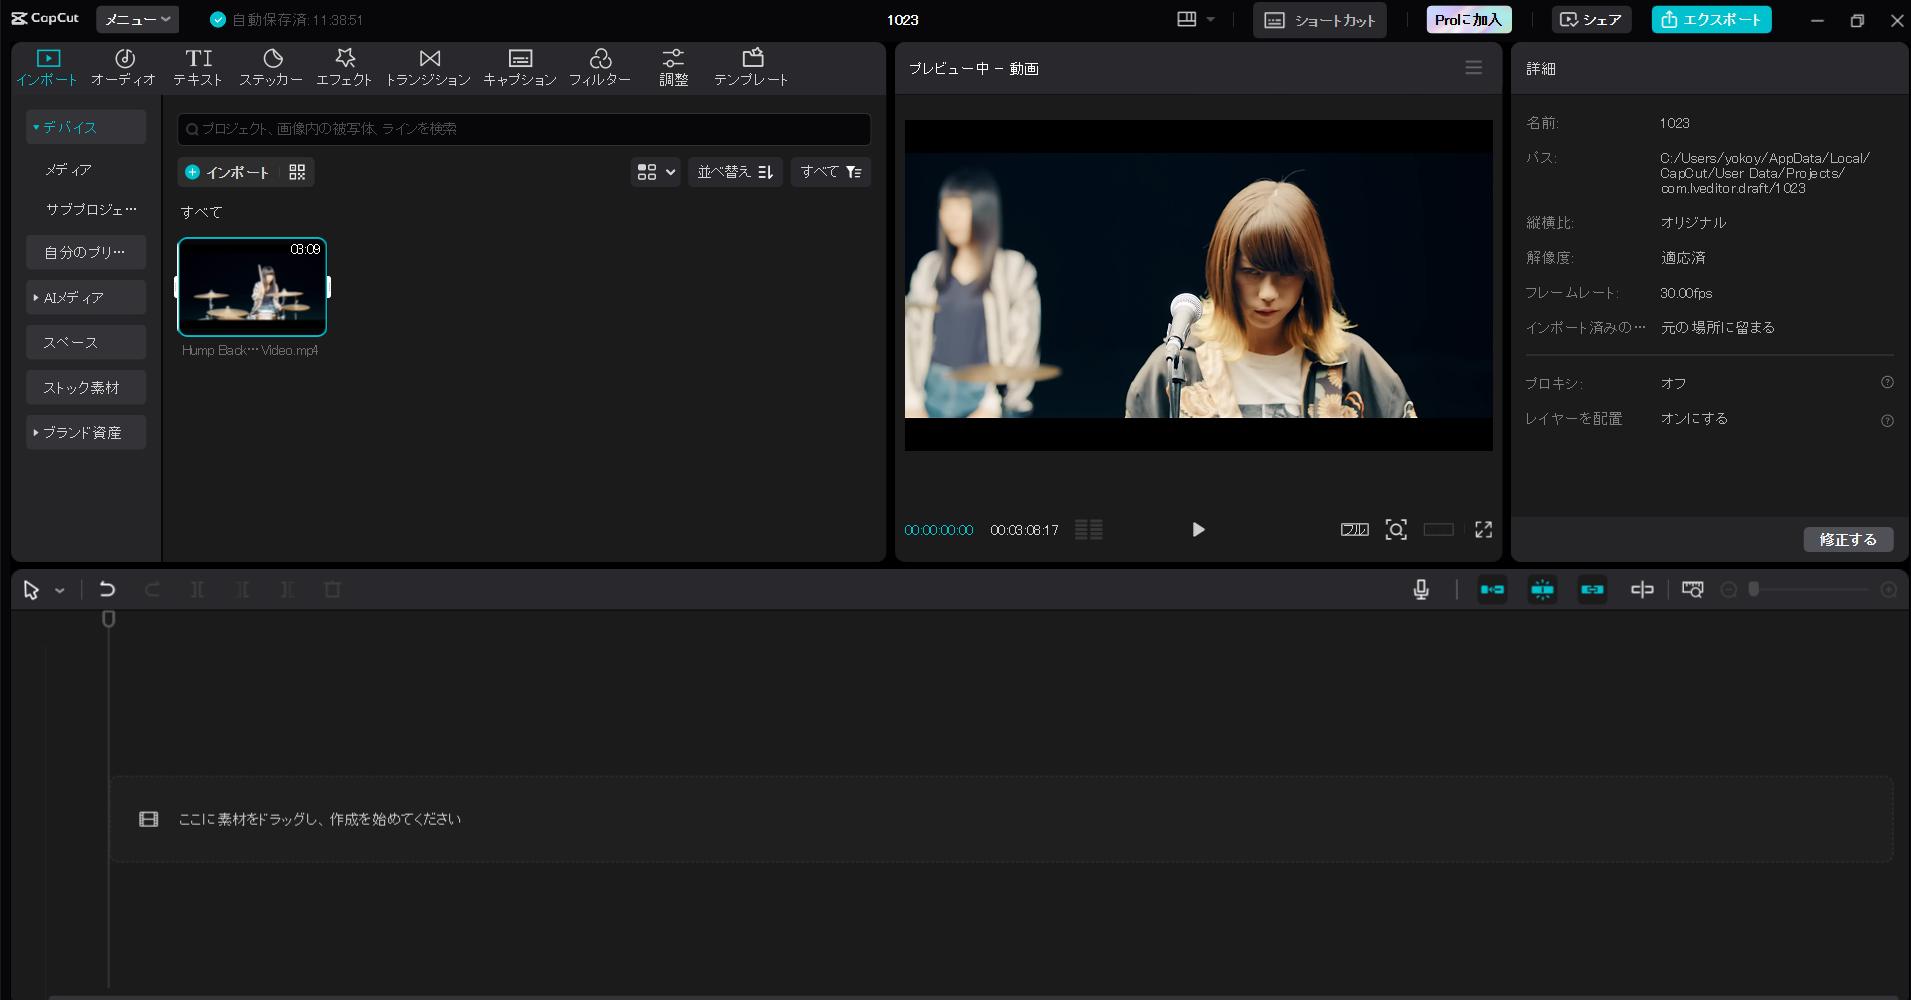Viewport: 1911px width, 1000px height.
Task: Click the エクスポート (export) button
Action: pyautogui.click(x=1711, y=19)
